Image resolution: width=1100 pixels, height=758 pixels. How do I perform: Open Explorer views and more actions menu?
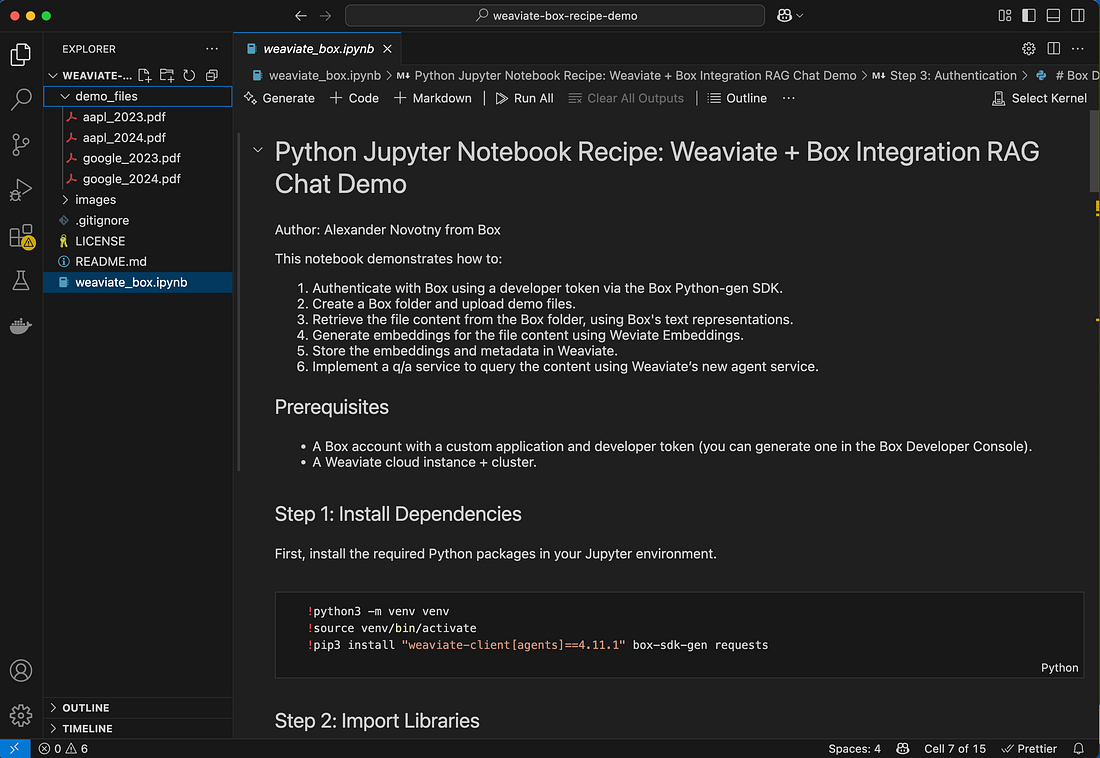tap(212, 48)
